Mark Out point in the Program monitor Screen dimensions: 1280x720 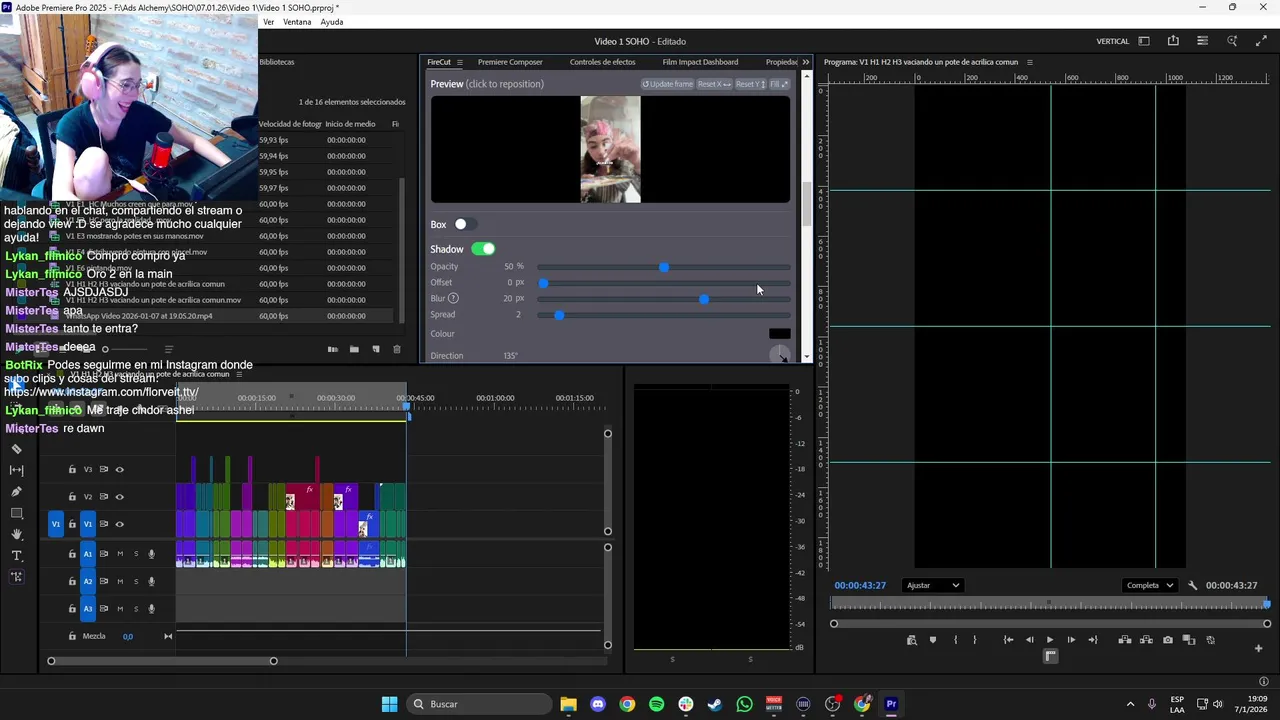pos(975,640)
